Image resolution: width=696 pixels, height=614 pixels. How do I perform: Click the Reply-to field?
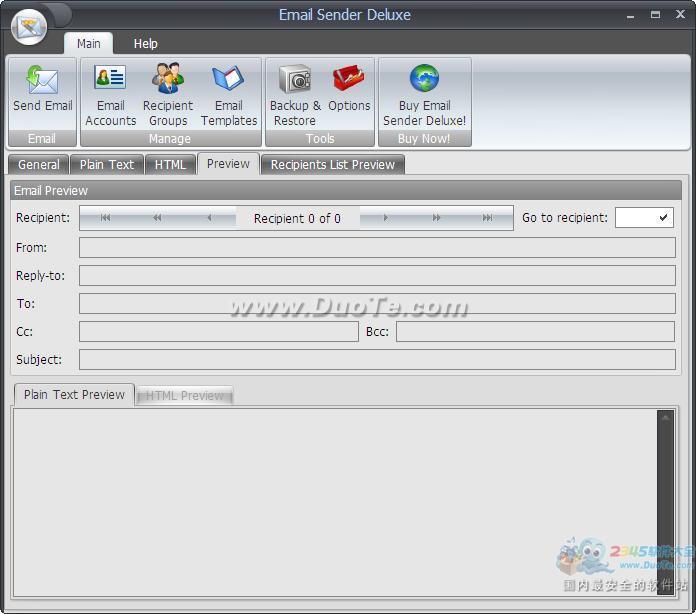point(377,275)
